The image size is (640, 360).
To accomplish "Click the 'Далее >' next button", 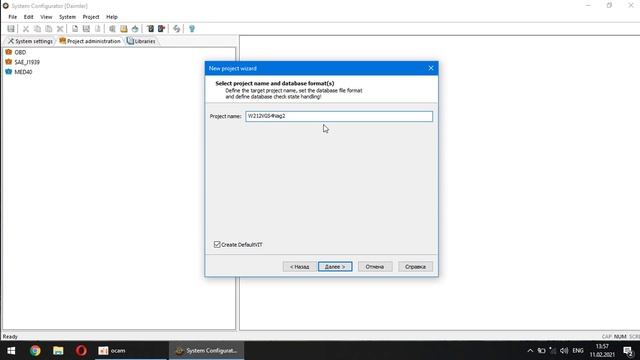I will tap(335, 267).
